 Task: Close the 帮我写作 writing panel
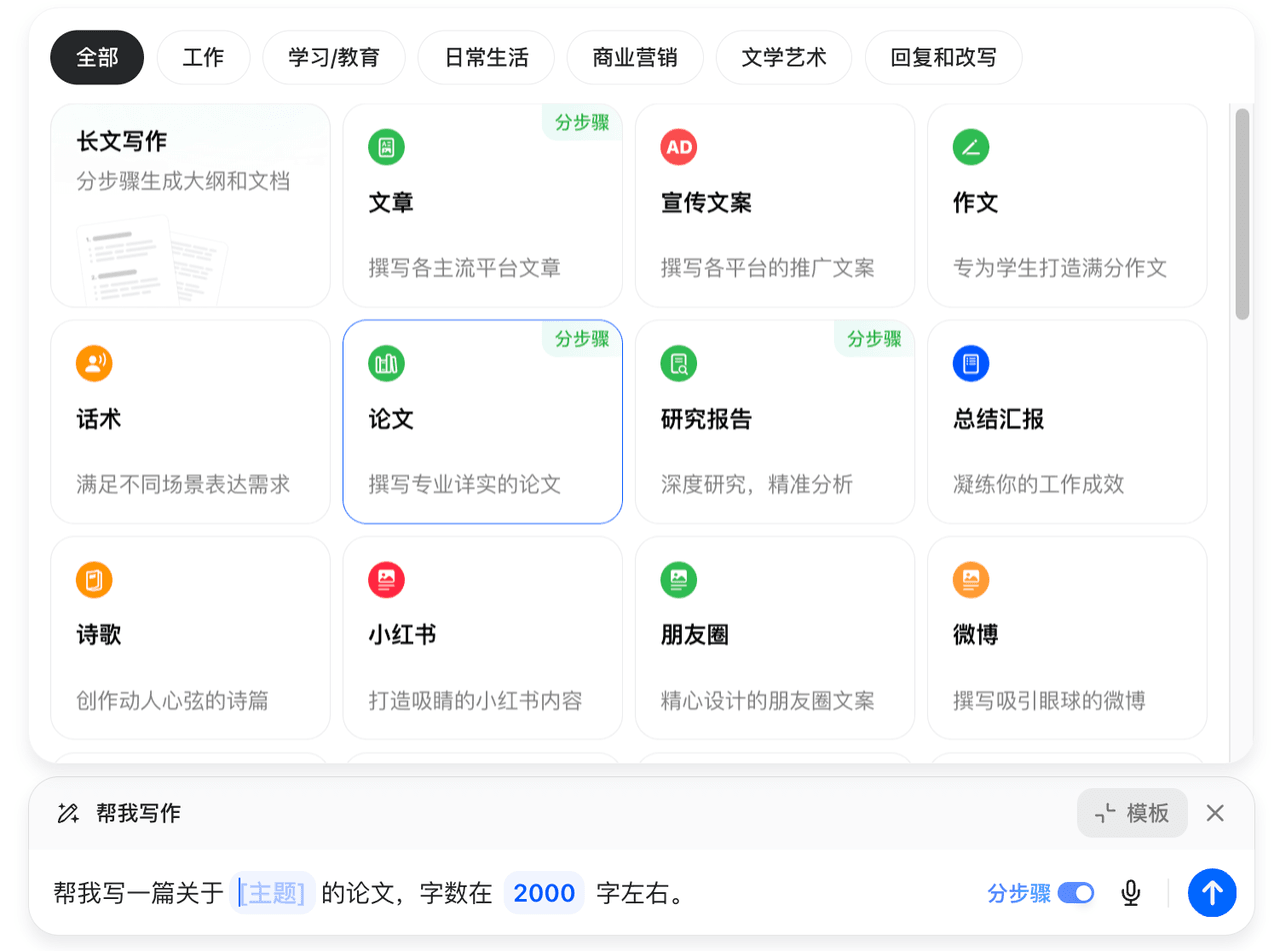(x=1215, y=813)
